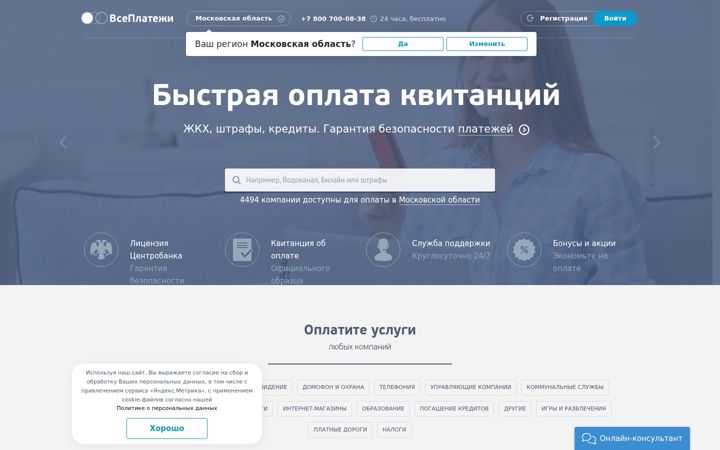Viewport: 720px width, 450px height.
Task: Click the Квитанция об оплате text
Action: (x=298, y=249)
